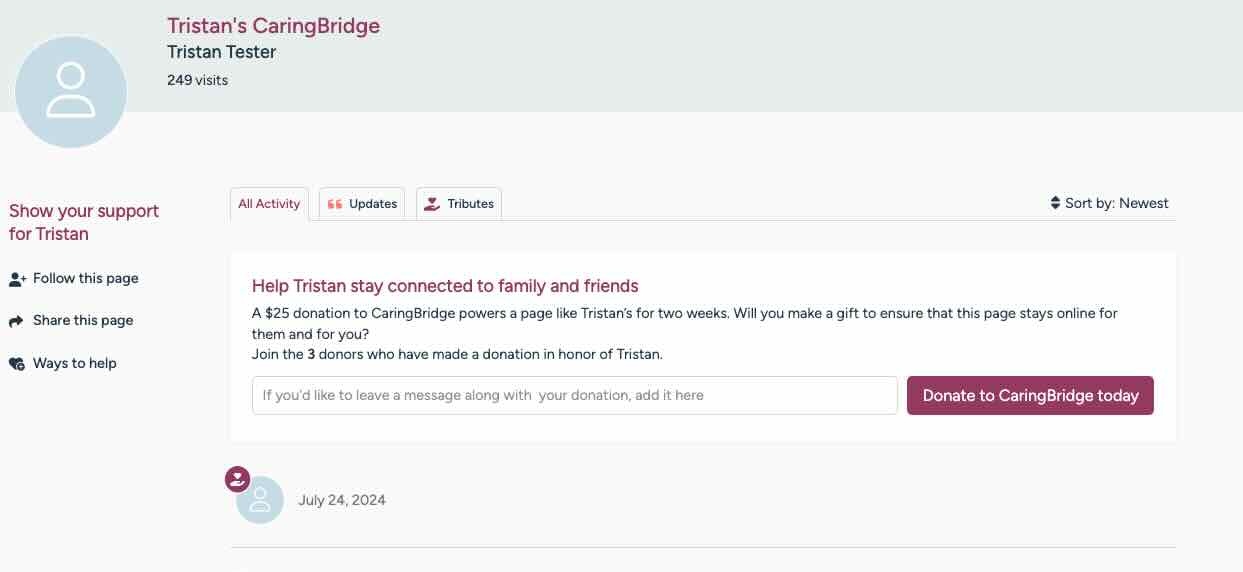Open the Sort by: Newest dropdown
The height and width of the screenshot is (572, 1243).
click(x=1109, y=203)
